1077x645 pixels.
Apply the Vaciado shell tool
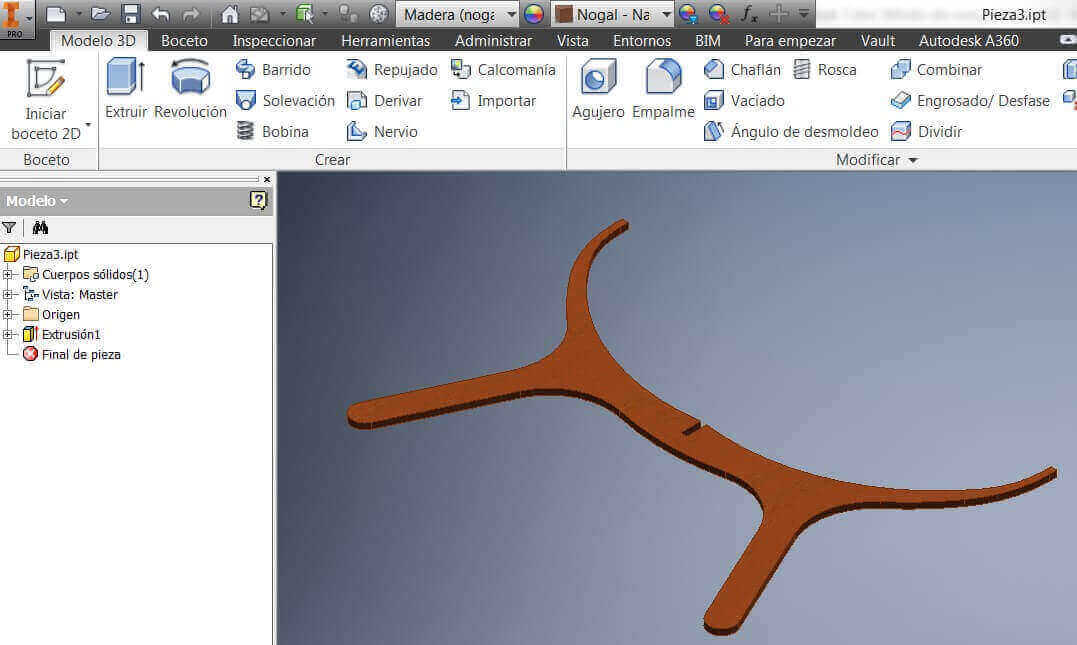(x=744, y=100)
